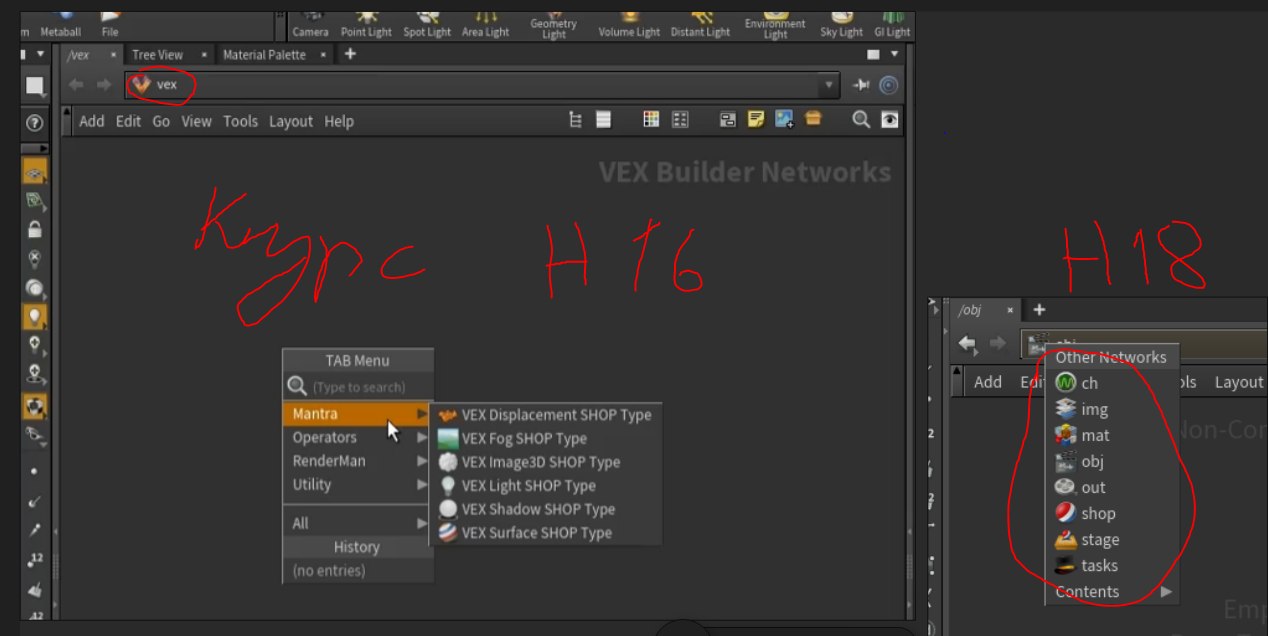Open the Edit menu in VEX network

[128, 121]
